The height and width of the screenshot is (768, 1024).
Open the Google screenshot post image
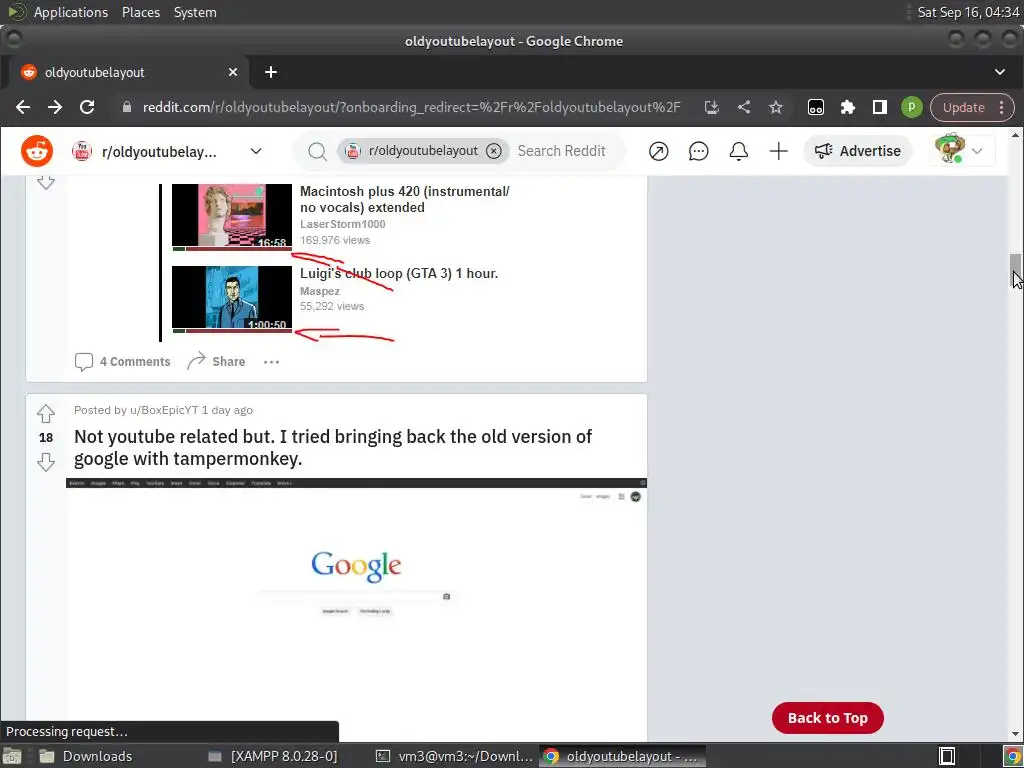(x=357, y=607)
